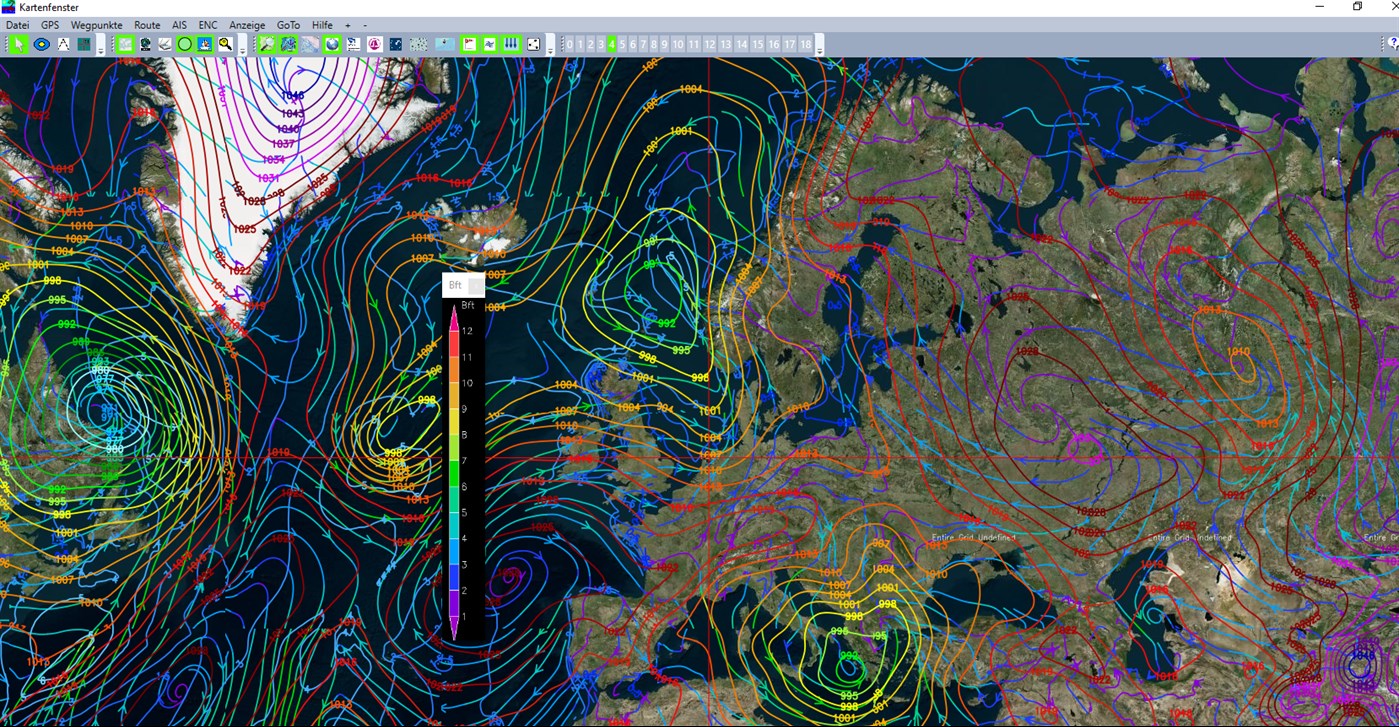
Task: Click the Kartenfenster window title
Action: click(49, 7)
